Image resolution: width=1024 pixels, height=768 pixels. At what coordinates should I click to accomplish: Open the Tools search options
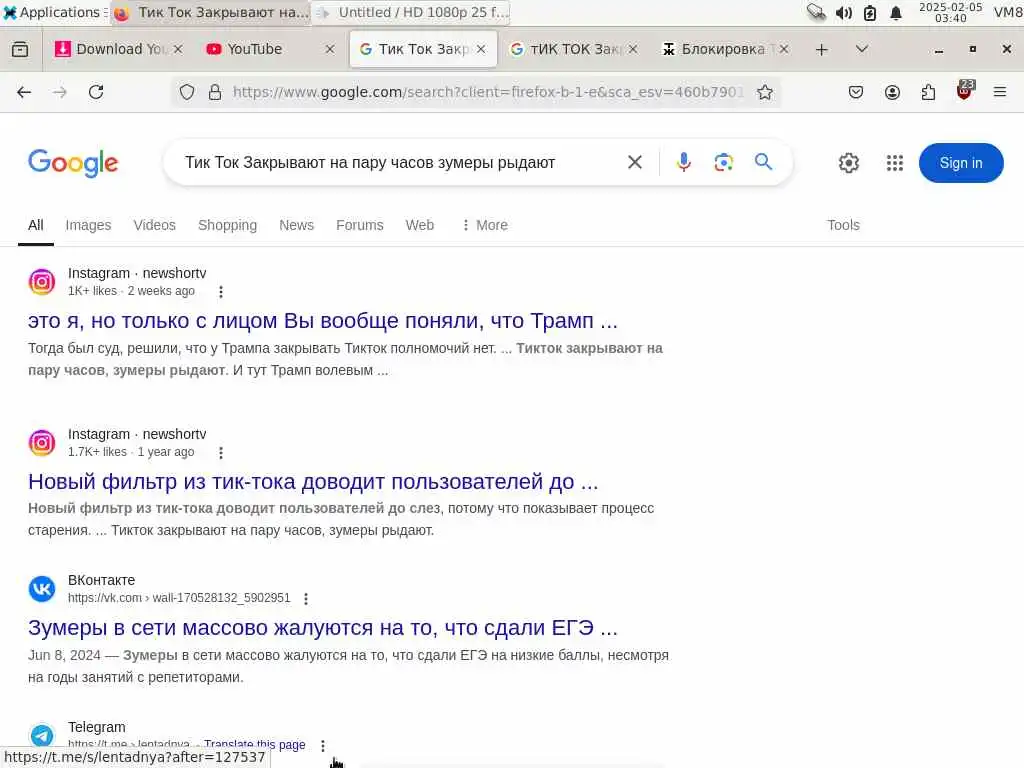pos(843,225)
